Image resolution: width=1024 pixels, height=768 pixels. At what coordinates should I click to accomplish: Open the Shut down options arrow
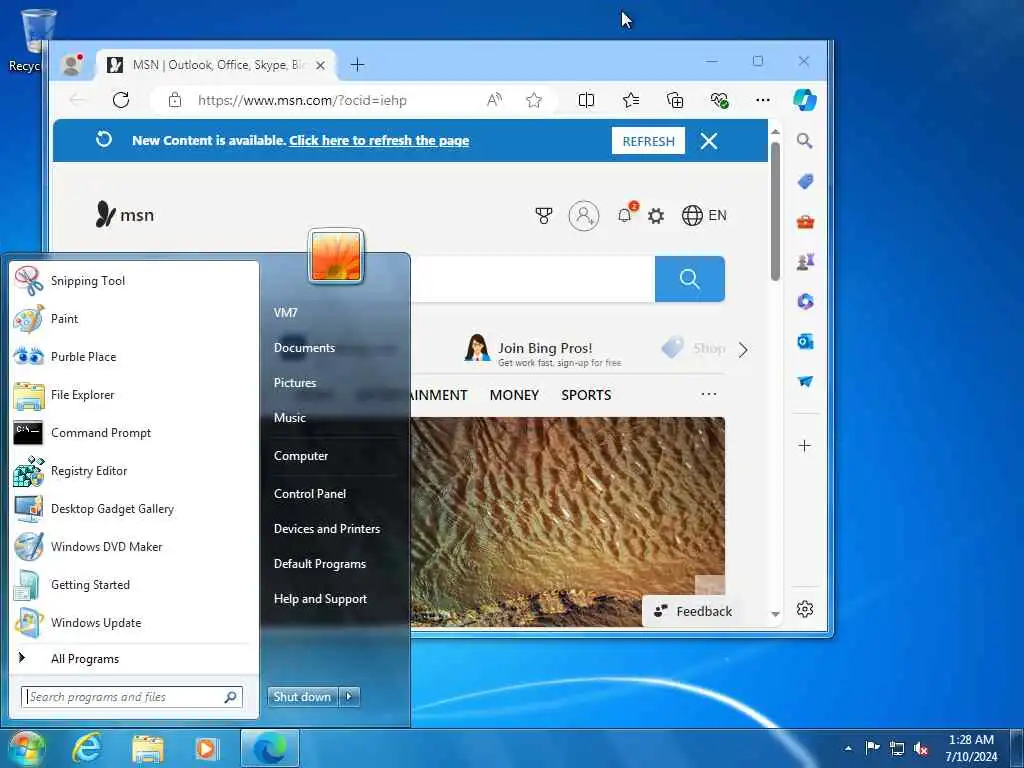click(x=349, y=697)
